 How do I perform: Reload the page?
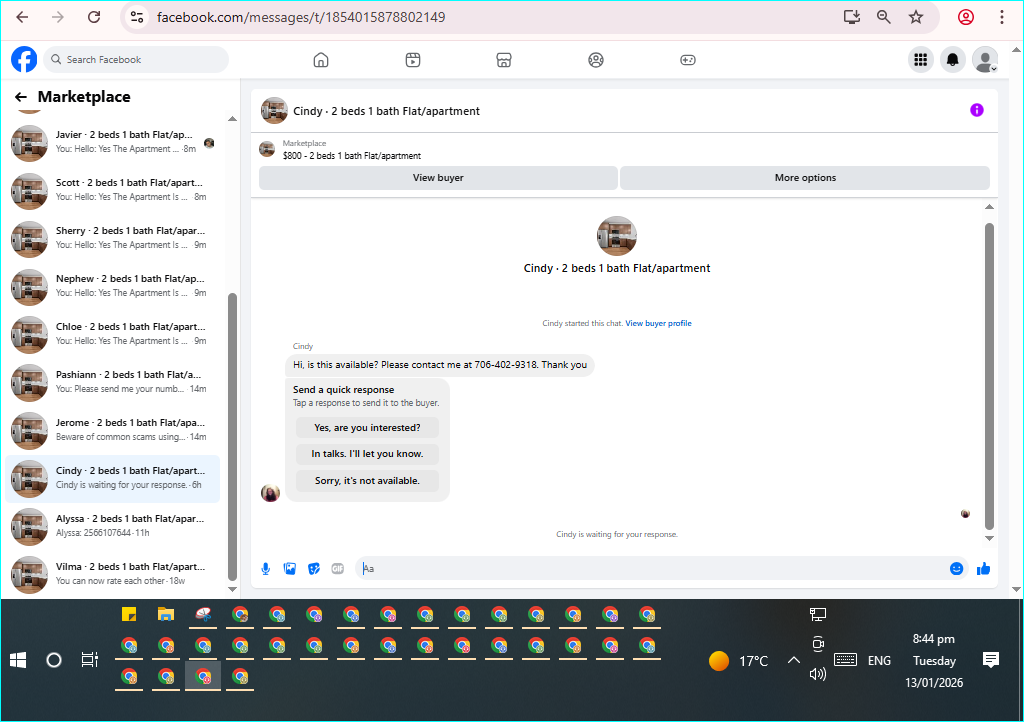(x=94, y=17)
